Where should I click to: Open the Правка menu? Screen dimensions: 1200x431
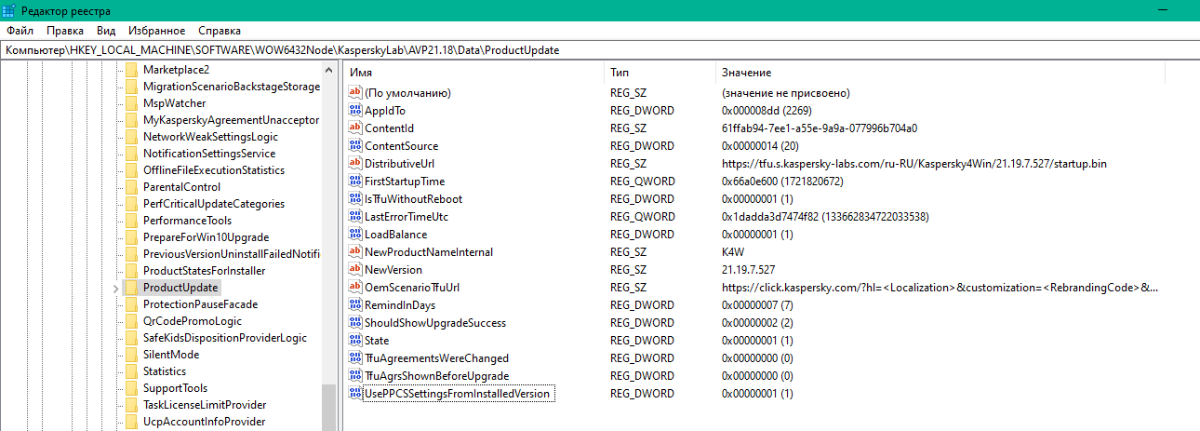[x=65, y=31]
